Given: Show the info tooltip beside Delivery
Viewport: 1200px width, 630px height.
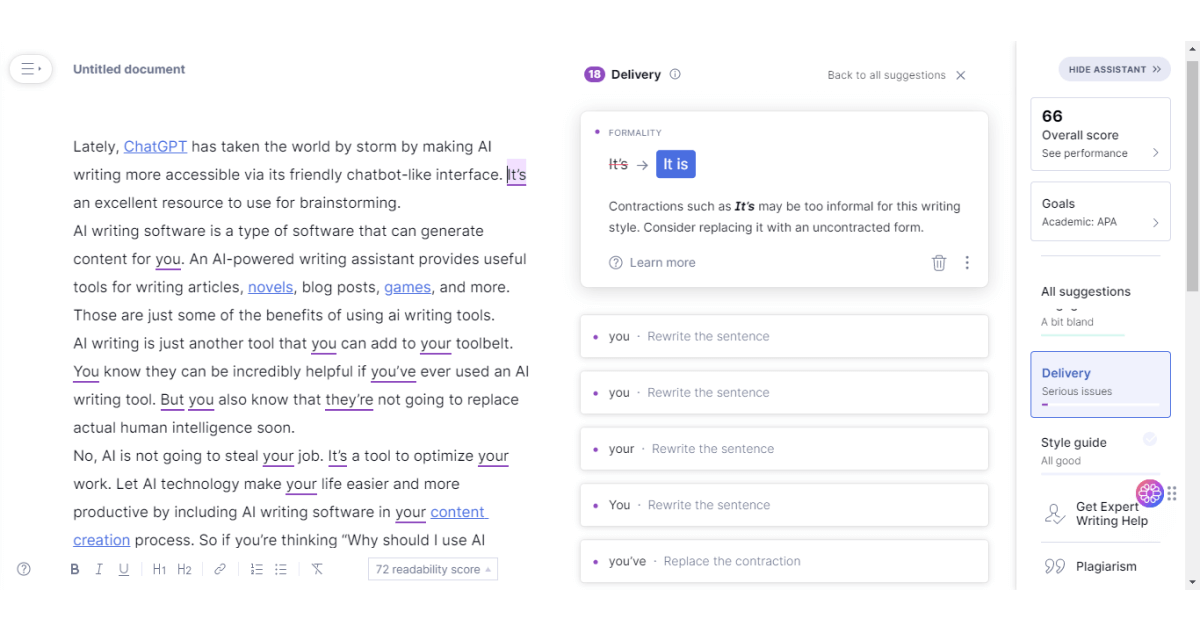Looking at the screenshot, I should [x=675, y=74].
